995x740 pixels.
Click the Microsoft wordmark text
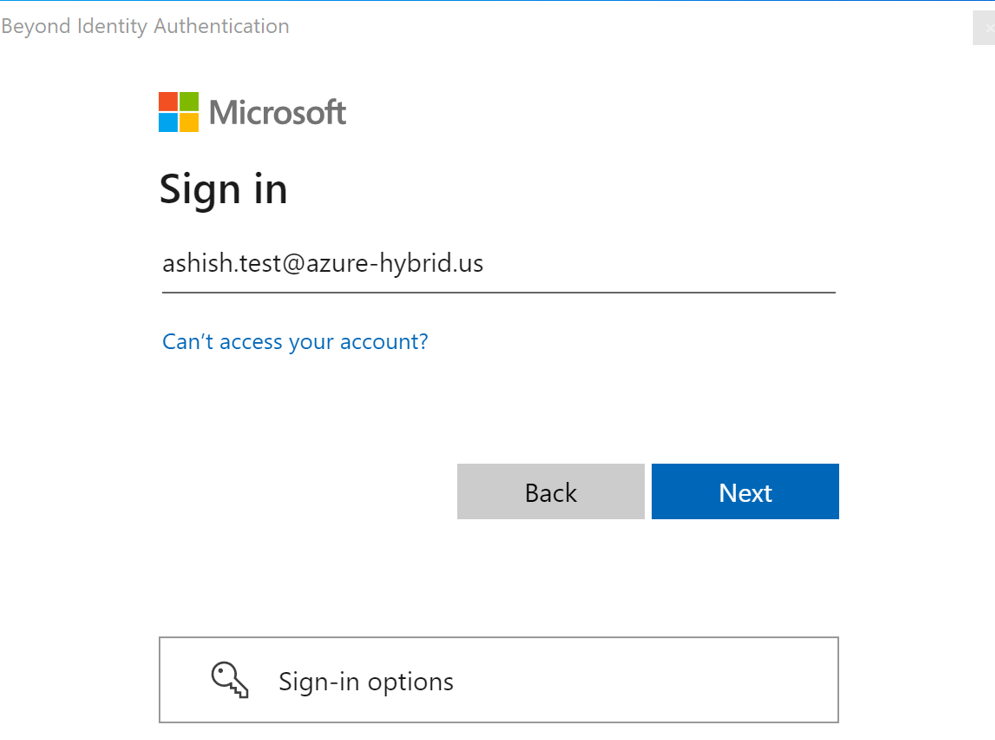click(277, 113)
